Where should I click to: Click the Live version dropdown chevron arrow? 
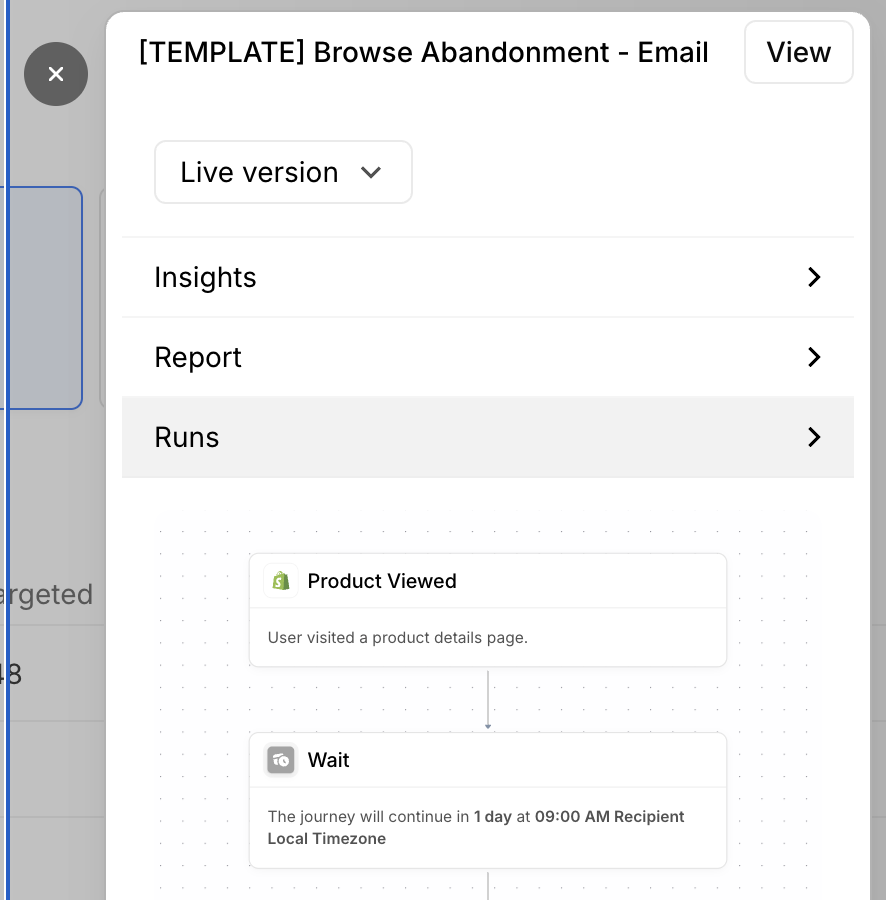point(371,172)
